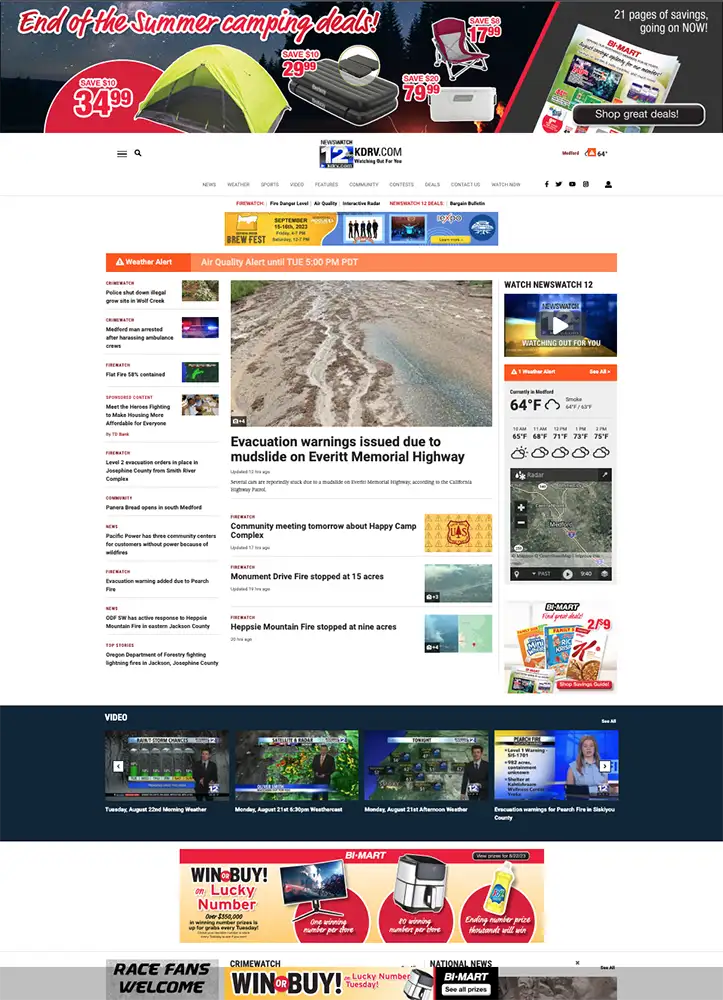Image resolution: width=723 pixels, height=1000 pixels.
Task: Open the WEATHER menu
Action: click(x=238, y=184)
